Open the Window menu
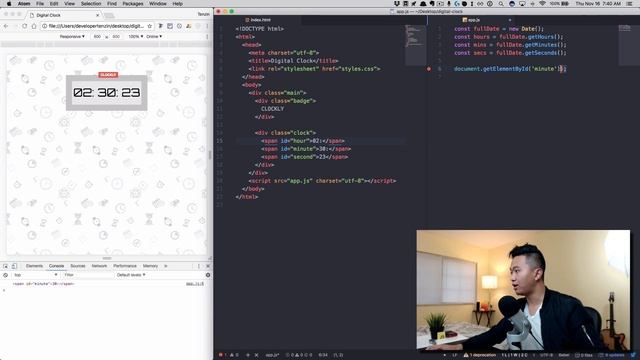The image size is (640, 360). 158,4
